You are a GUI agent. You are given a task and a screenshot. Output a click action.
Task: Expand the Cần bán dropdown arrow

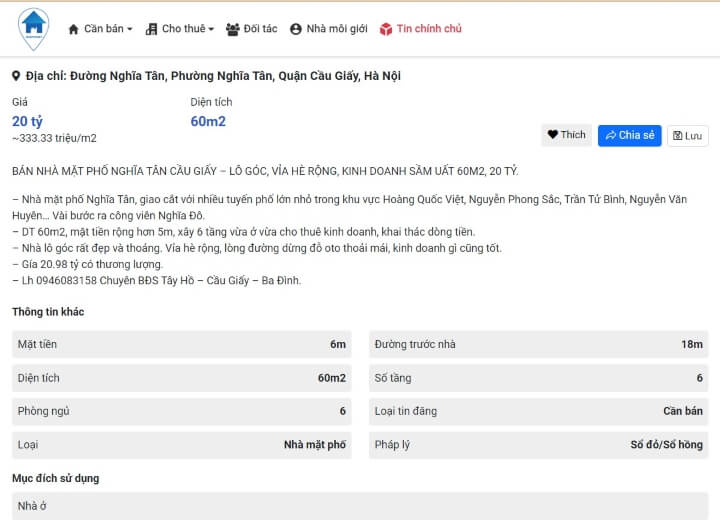tap(129, 30)
